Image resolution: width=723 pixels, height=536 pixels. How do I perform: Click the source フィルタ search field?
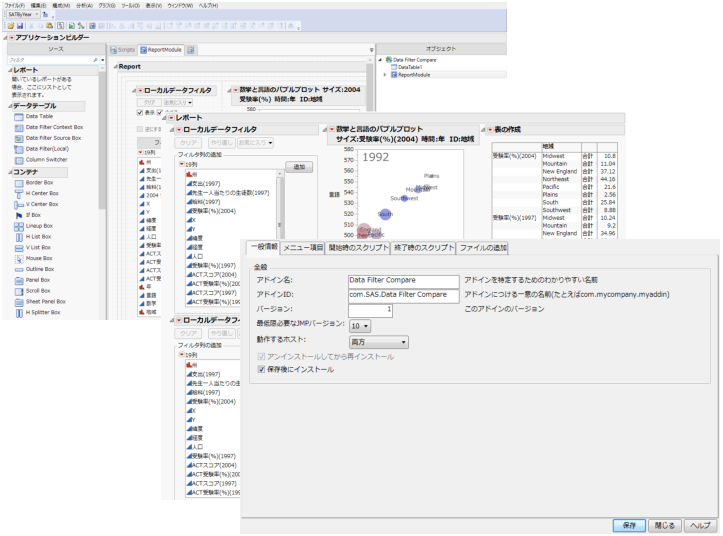tap(53, 60)
